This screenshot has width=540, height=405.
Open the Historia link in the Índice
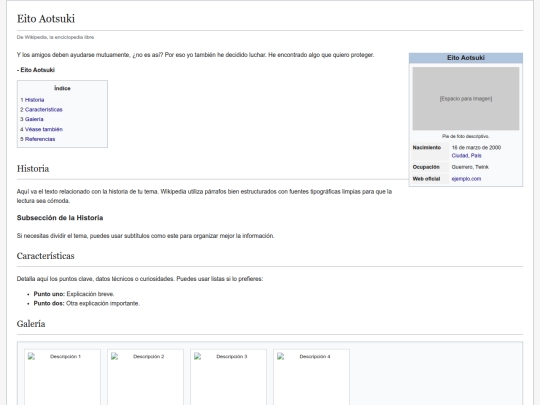click(x=34, y=100)
